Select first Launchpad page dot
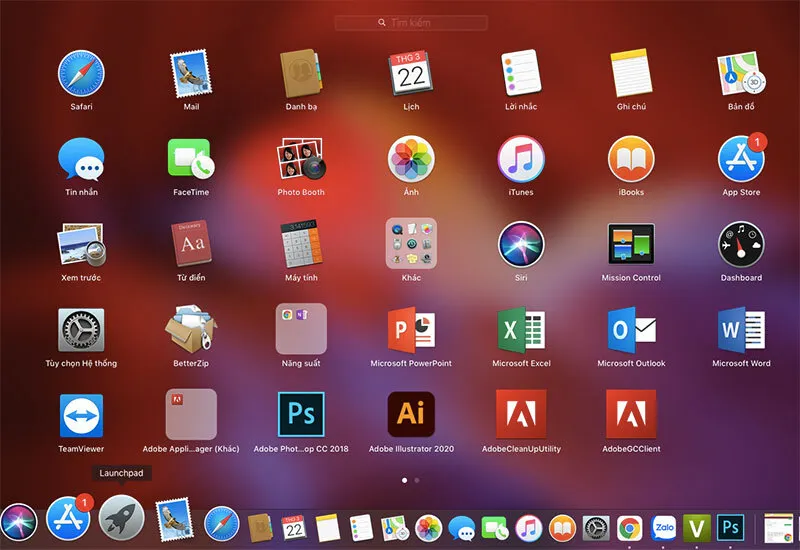Screen dimensions: 800x550 coord(405,480)
